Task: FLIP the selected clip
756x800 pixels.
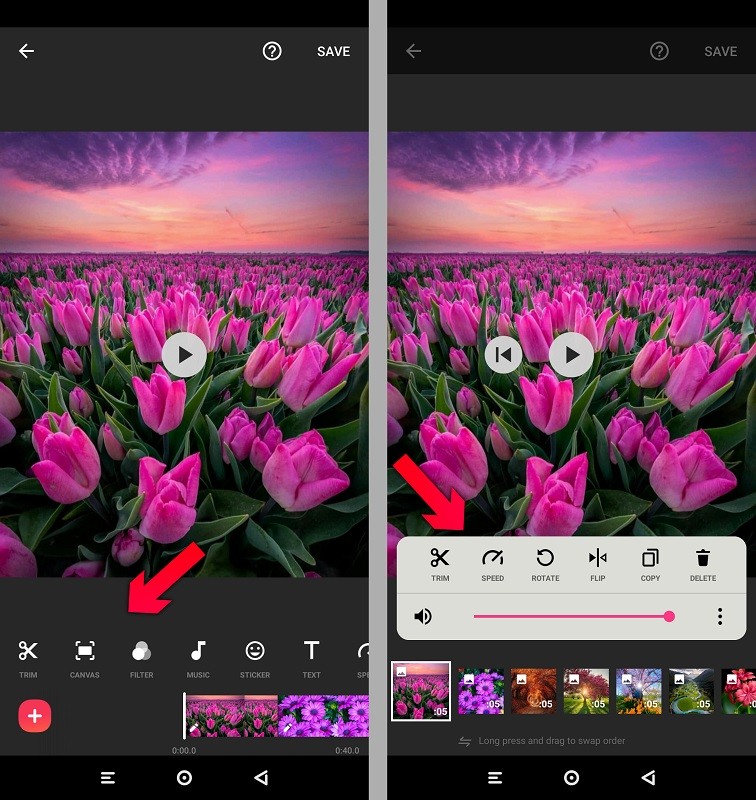Action: tap(598, 565)
